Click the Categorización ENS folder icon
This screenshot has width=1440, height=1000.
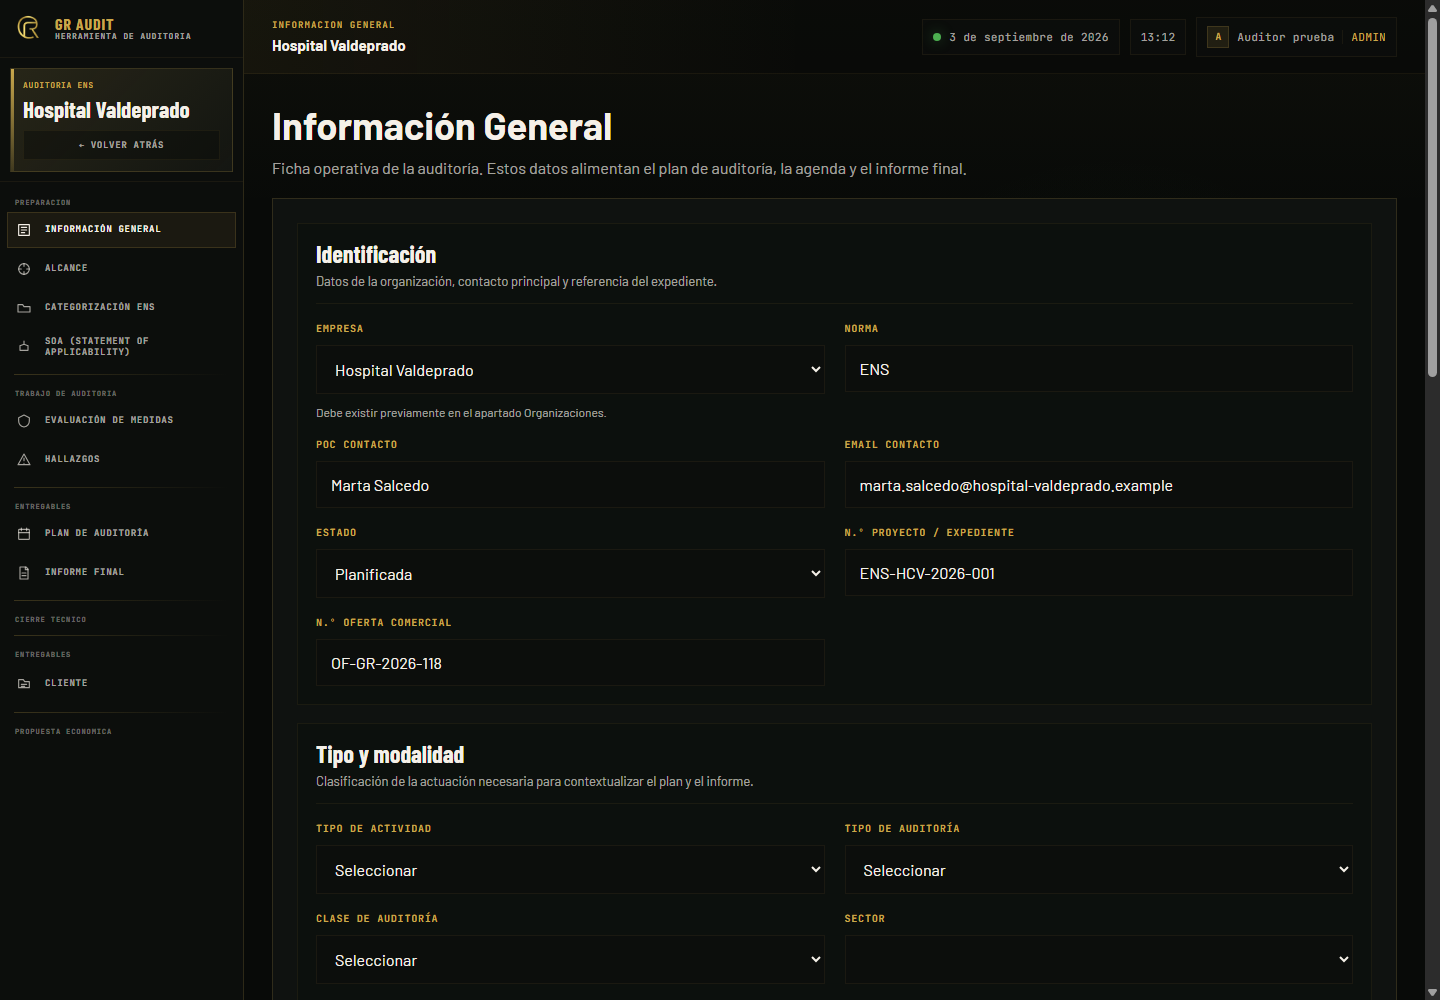point(24,308)
